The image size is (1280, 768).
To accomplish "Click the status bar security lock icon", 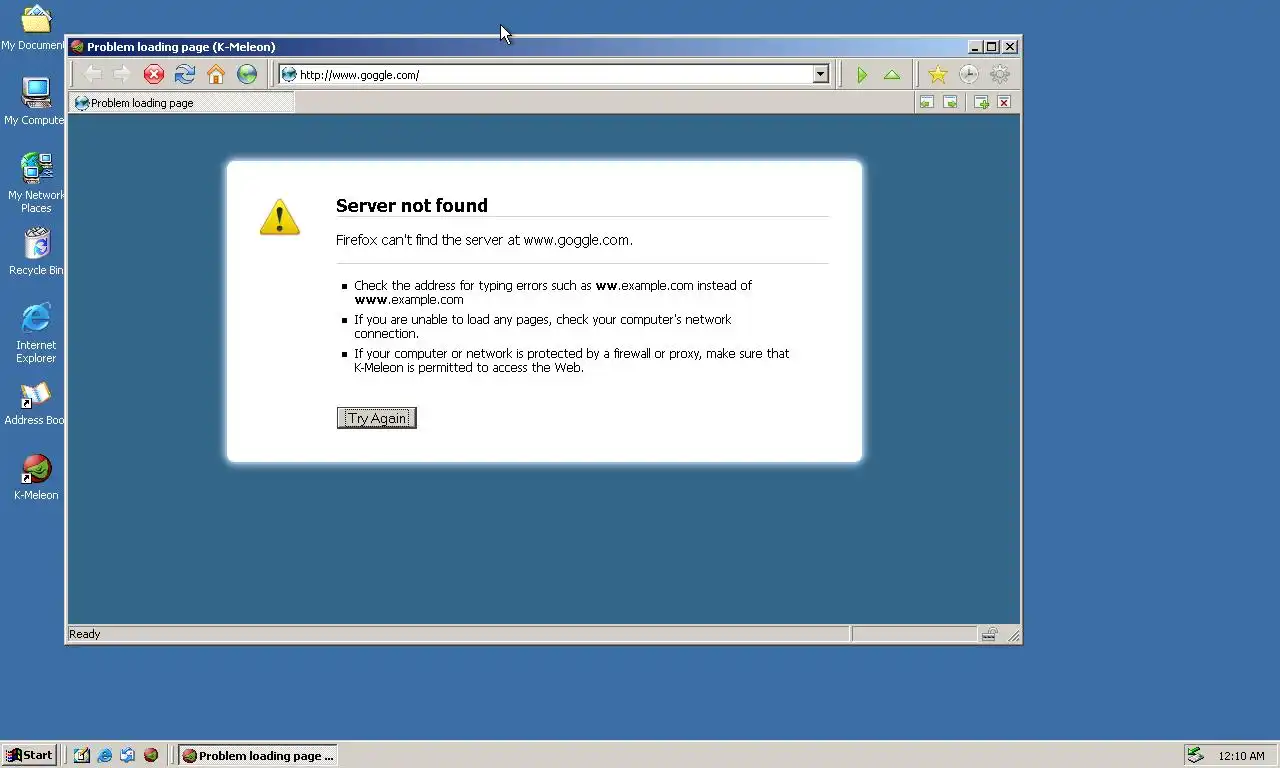I will tap(989, 634).
